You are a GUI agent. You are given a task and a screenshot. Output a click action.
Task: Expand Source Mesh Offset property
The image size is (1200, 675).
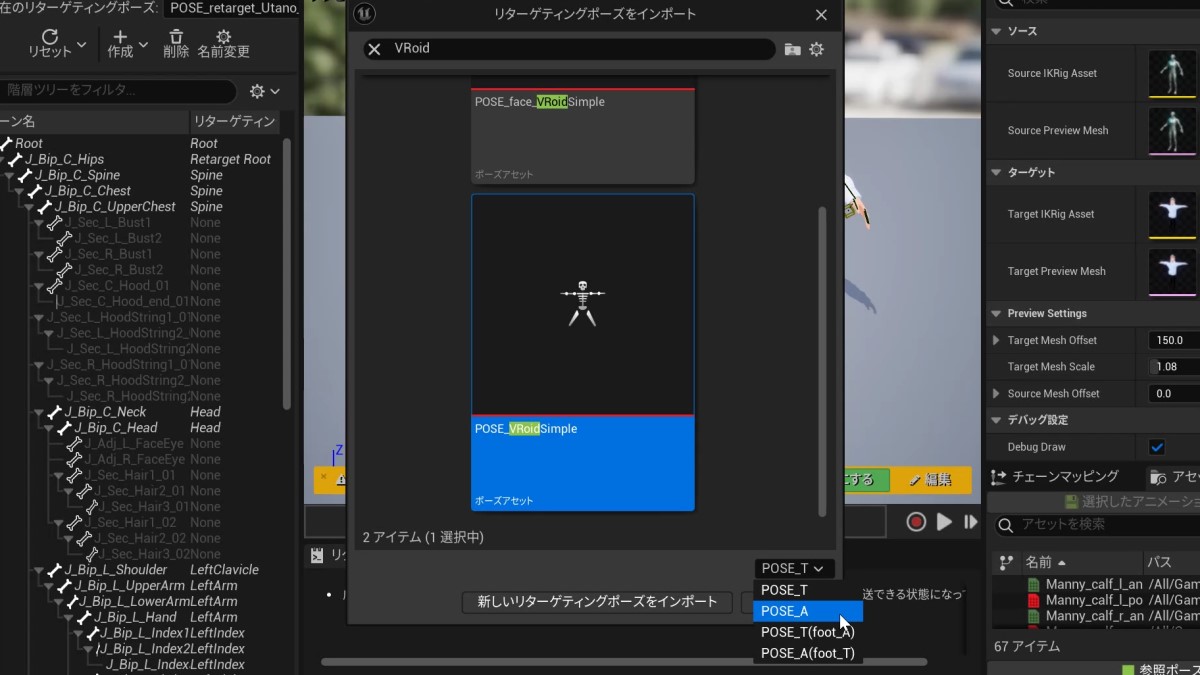[996, 394]
